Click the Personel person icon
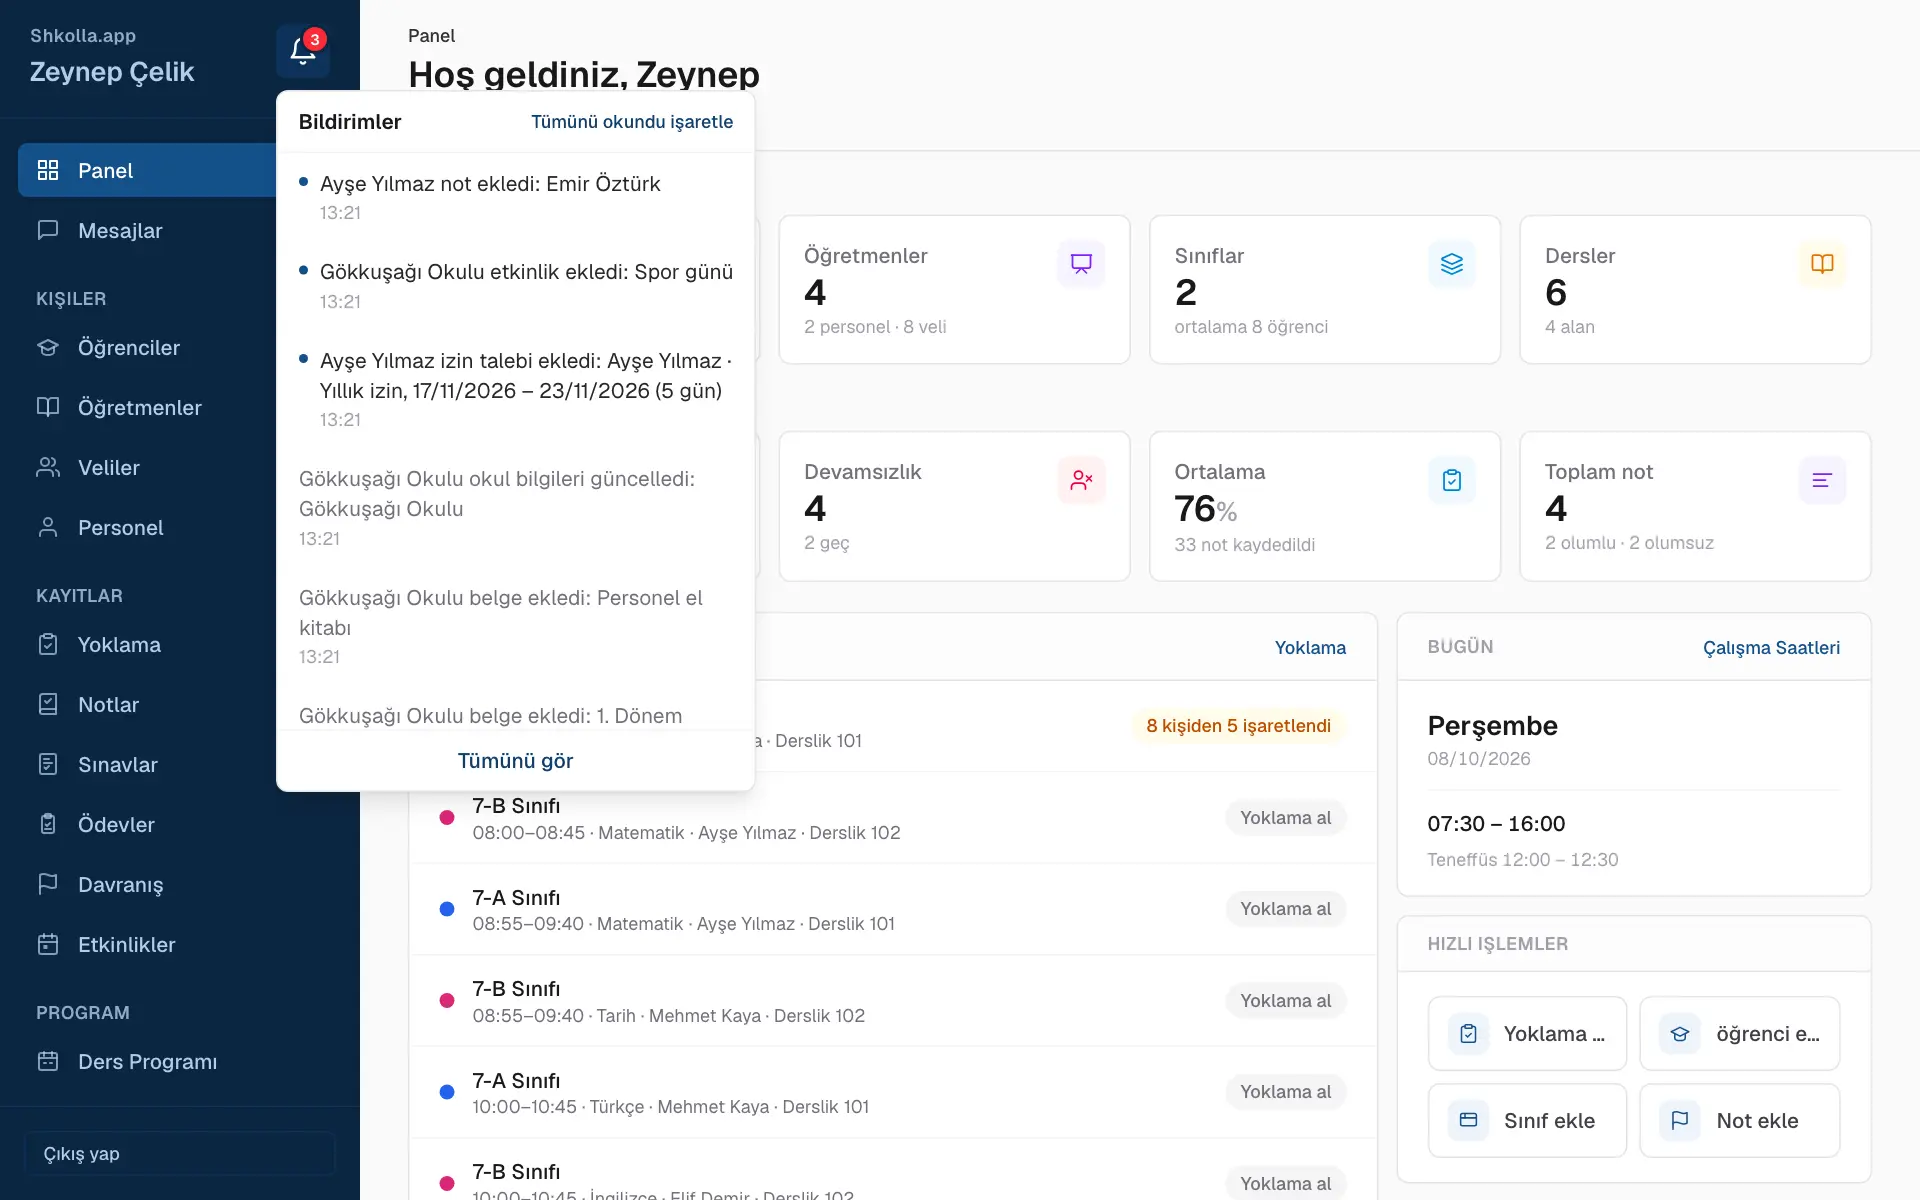1920x1200 pixels. pyautogui.click(x=48, y=527)
